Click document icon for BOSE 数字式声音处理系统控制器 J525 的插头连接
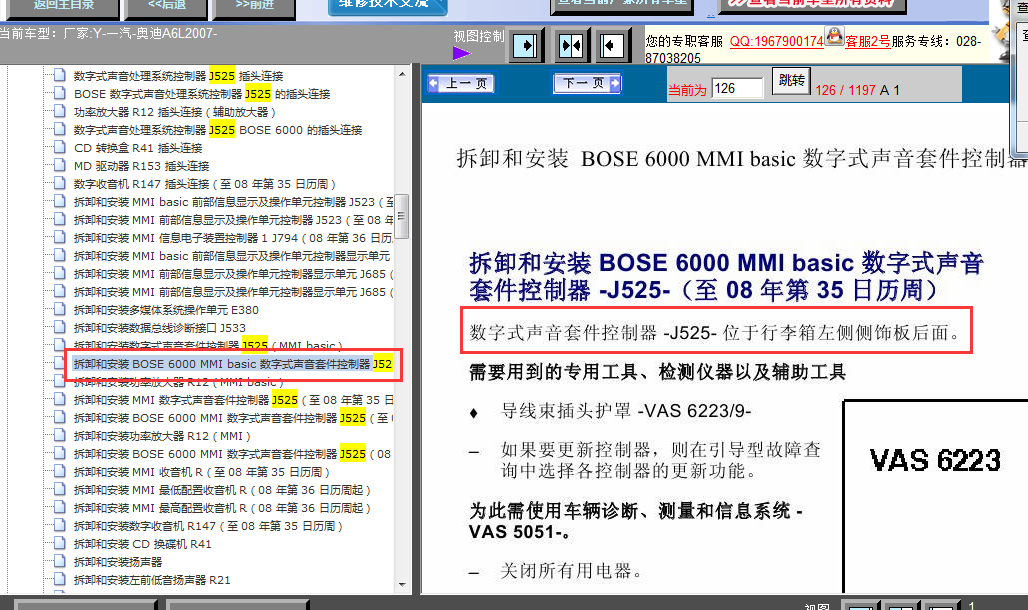 [x=60, y=93]
